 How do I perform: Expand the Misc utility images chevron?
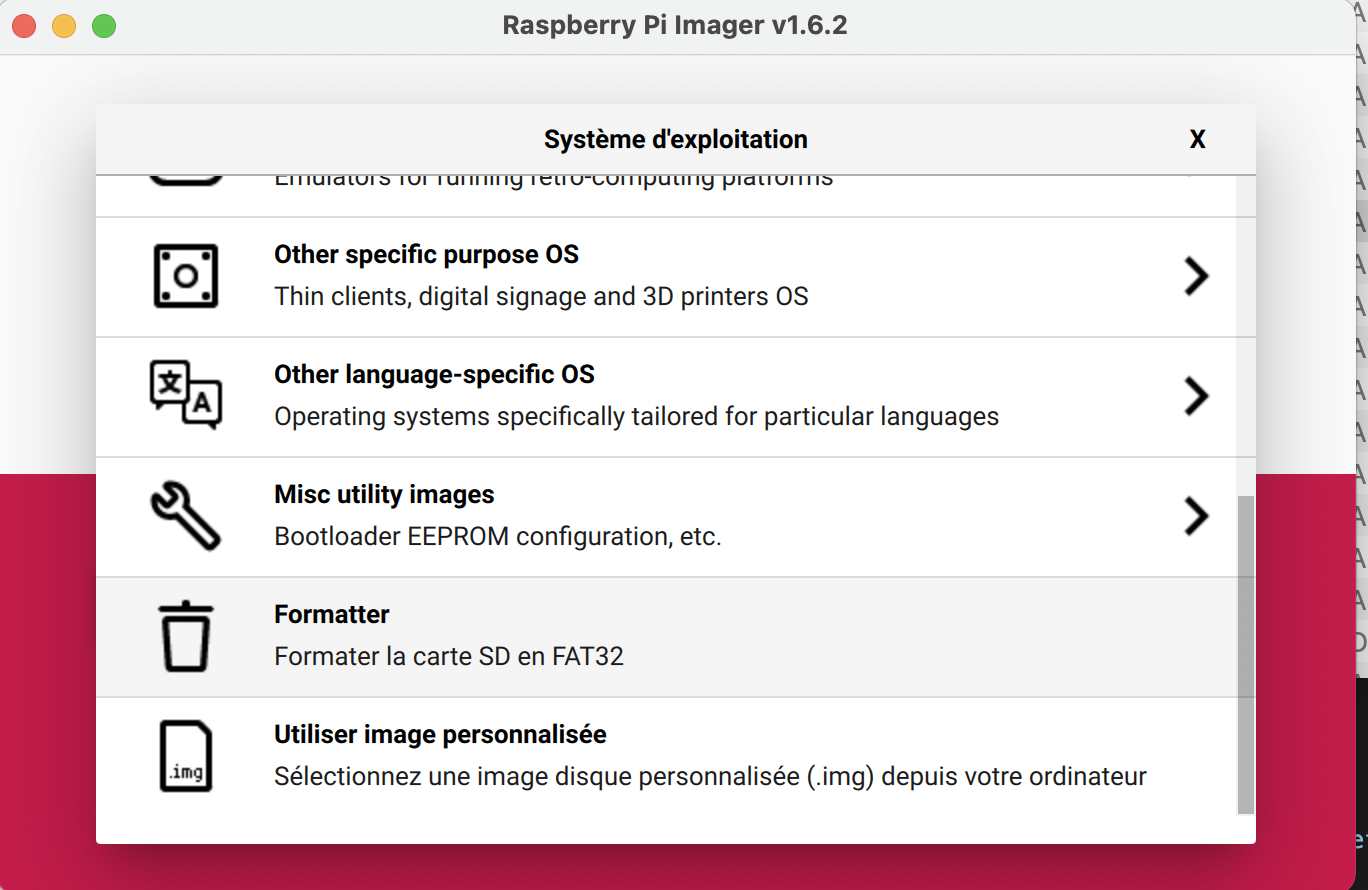click(1196, 516)
